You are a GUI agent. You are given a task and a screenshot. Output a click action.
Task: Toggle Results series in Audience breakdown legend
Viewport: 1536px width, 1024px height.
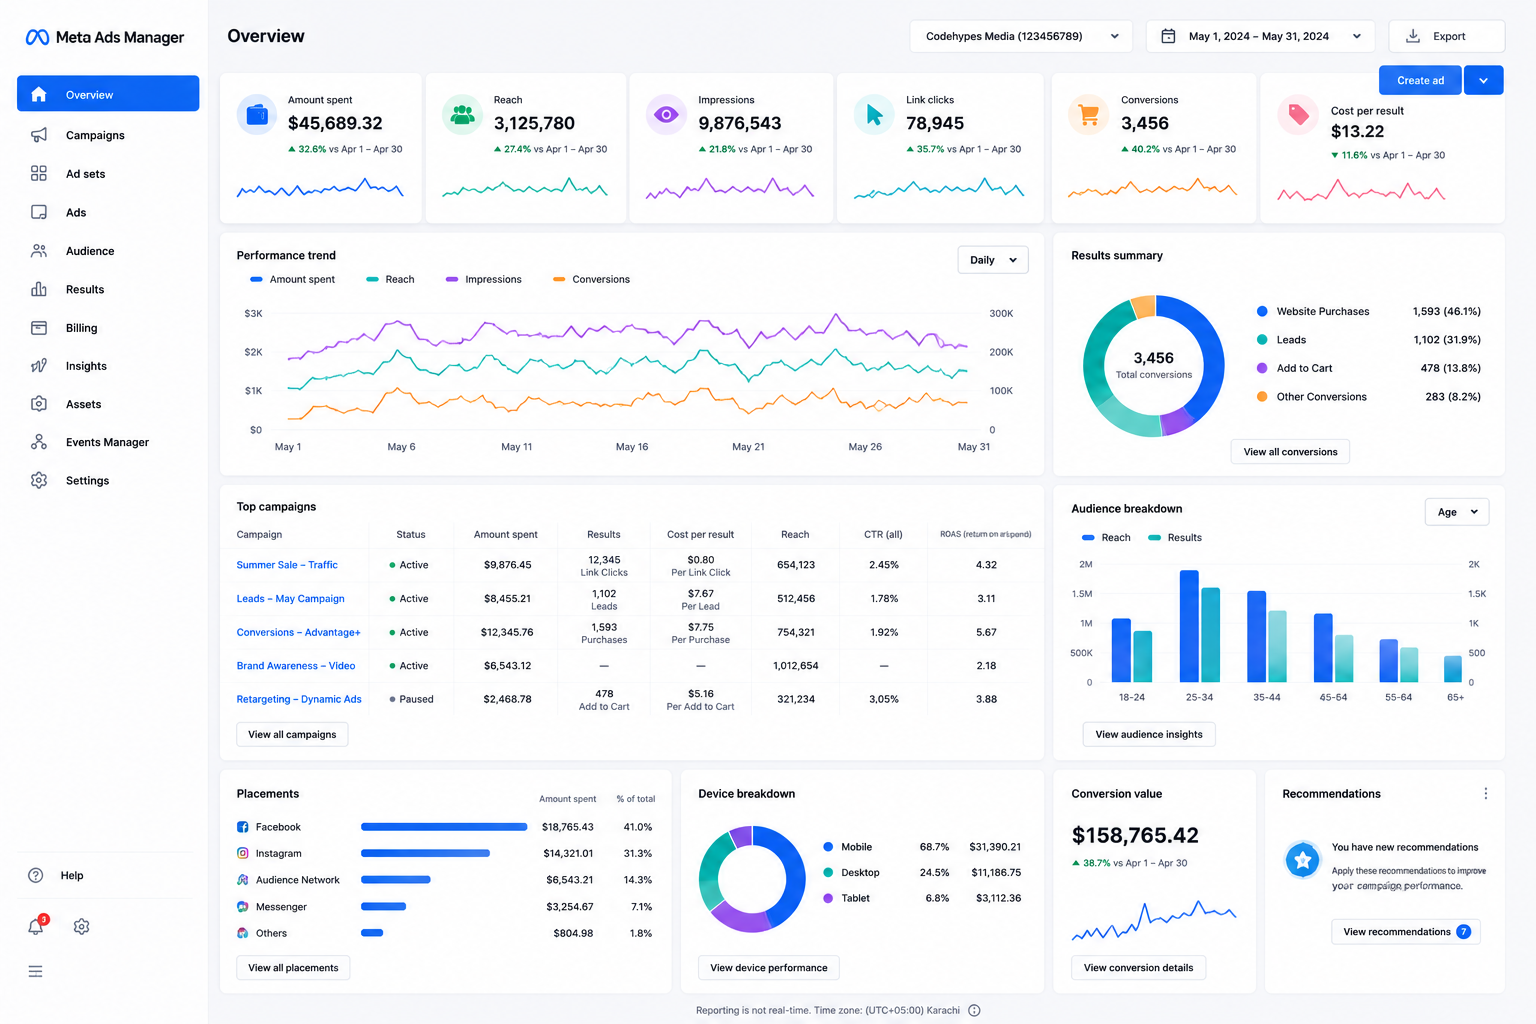point(1175,537)
